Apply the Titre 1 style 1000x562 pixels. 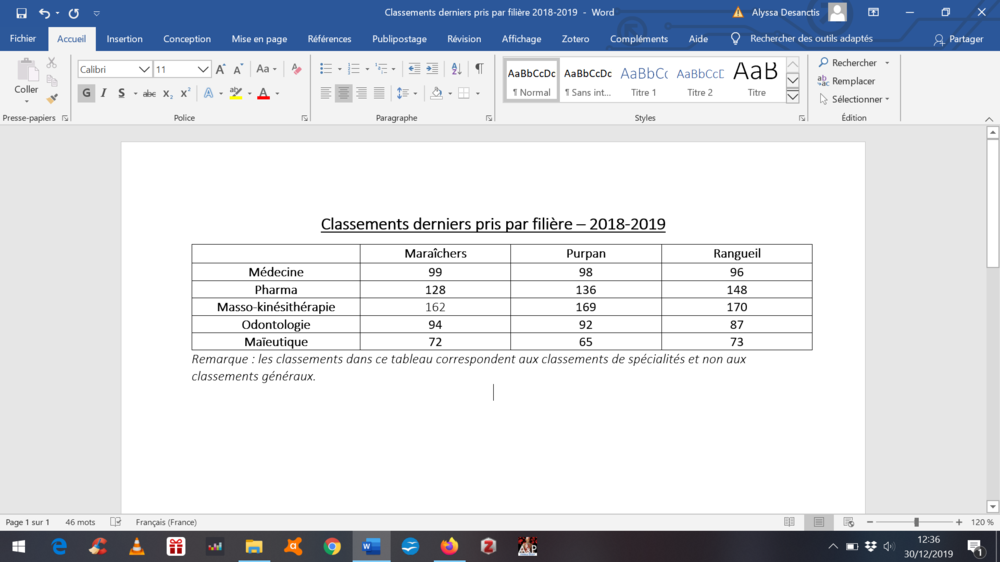pyautogui.click(x=644, y=80)
